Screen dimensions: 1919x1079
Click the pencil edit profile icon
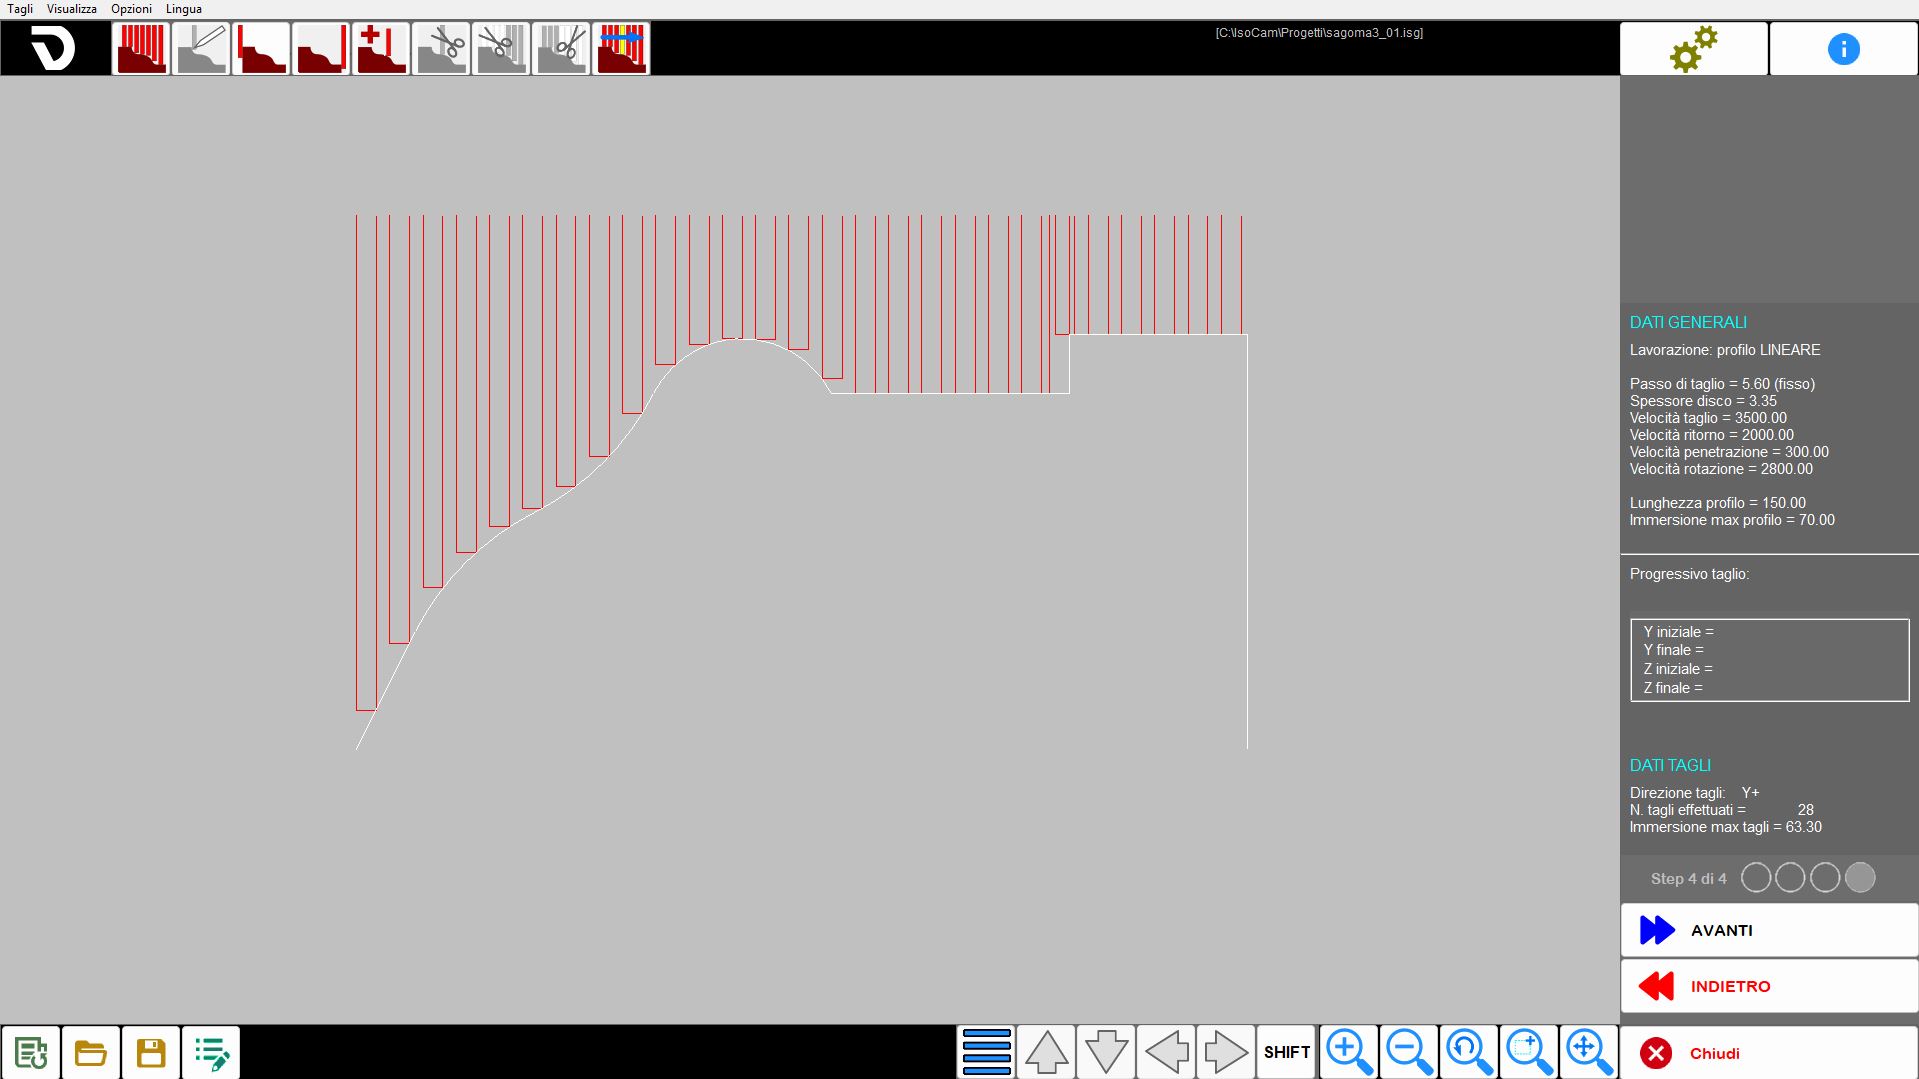[x=201, y=48]
